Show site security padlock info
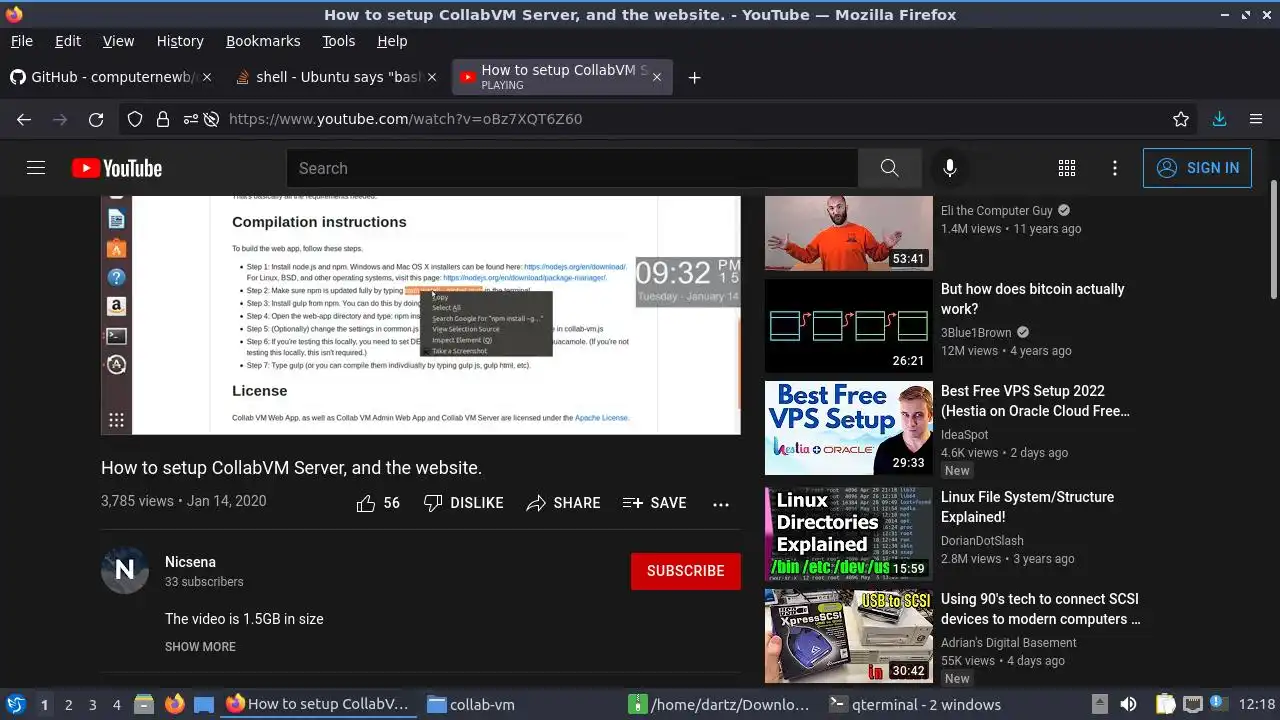Screen dimensions: 1280x720 pyautogui.click(x=162, y=119)
